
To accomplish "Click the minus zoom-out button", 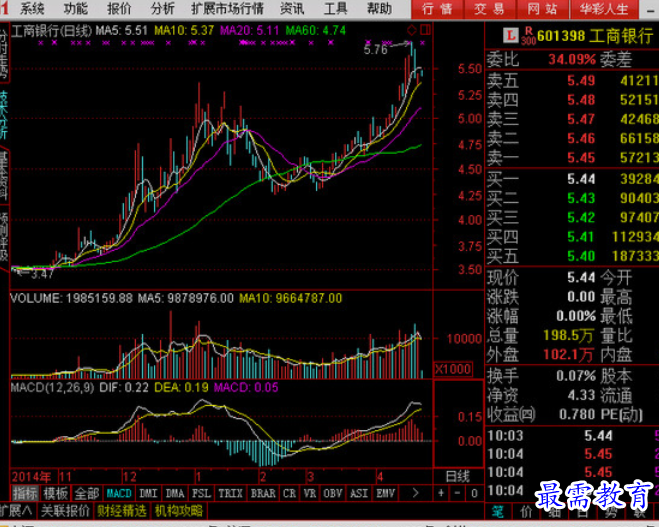I will (x=458, y=493).
